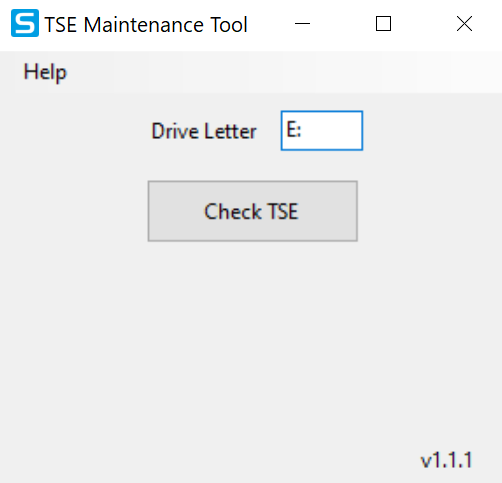Click the blue S application icon
Screen dimensions: 502x483
click(25, 23)
